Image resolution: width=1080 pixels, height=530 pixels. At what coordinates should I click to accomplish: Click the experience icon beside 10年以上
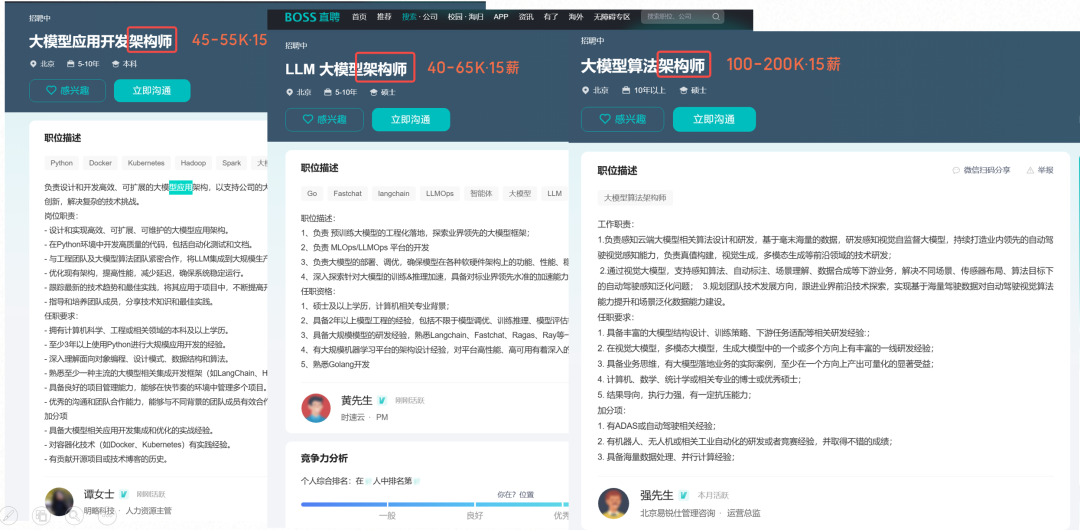pyautogui.click(x=625, y=90)
